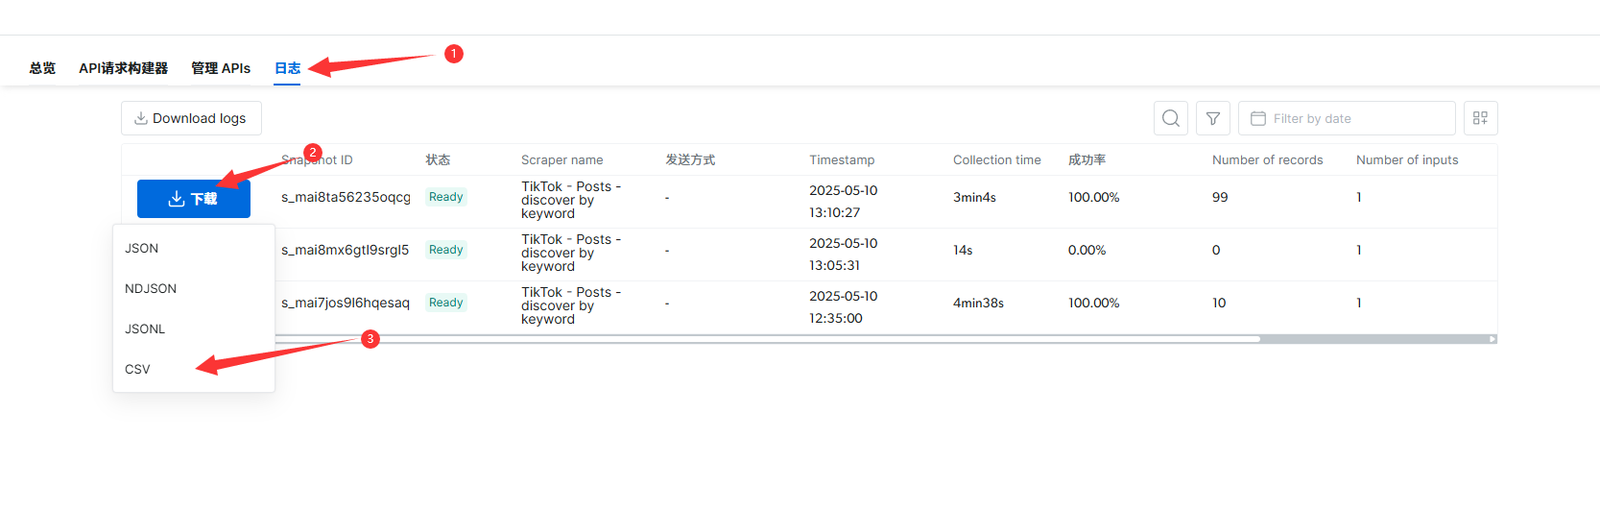Click the 3min4s collection time cell
Image resolution: width=1600 pixels, height=511 pixels.
975,198
